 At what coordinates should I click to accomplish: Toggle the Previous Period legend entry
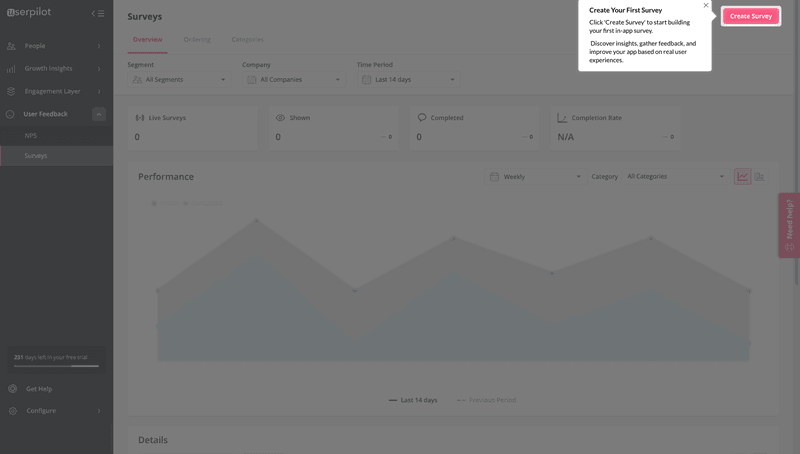click(486, 400)
